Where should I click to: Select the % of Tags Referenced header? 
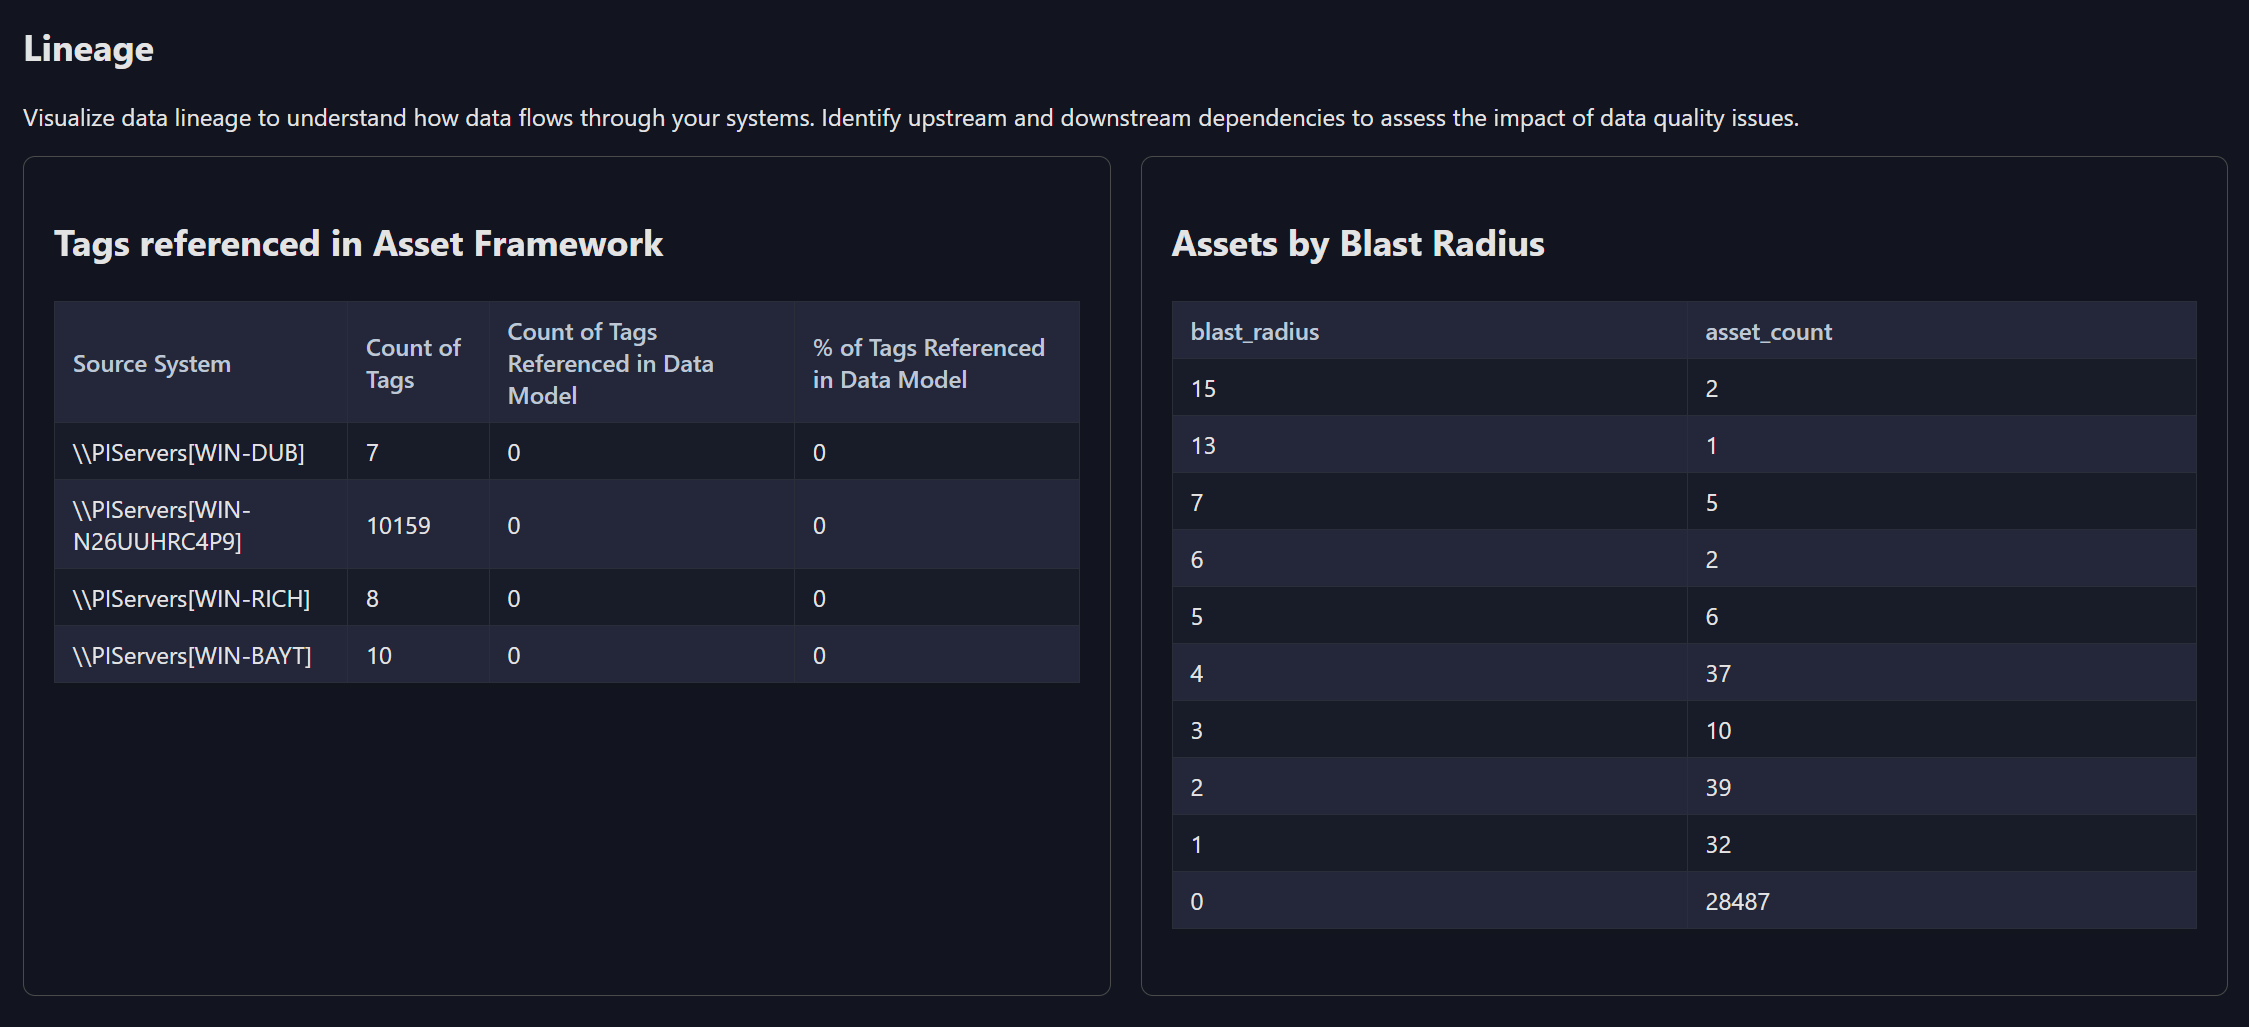click(x=928, y=363)
